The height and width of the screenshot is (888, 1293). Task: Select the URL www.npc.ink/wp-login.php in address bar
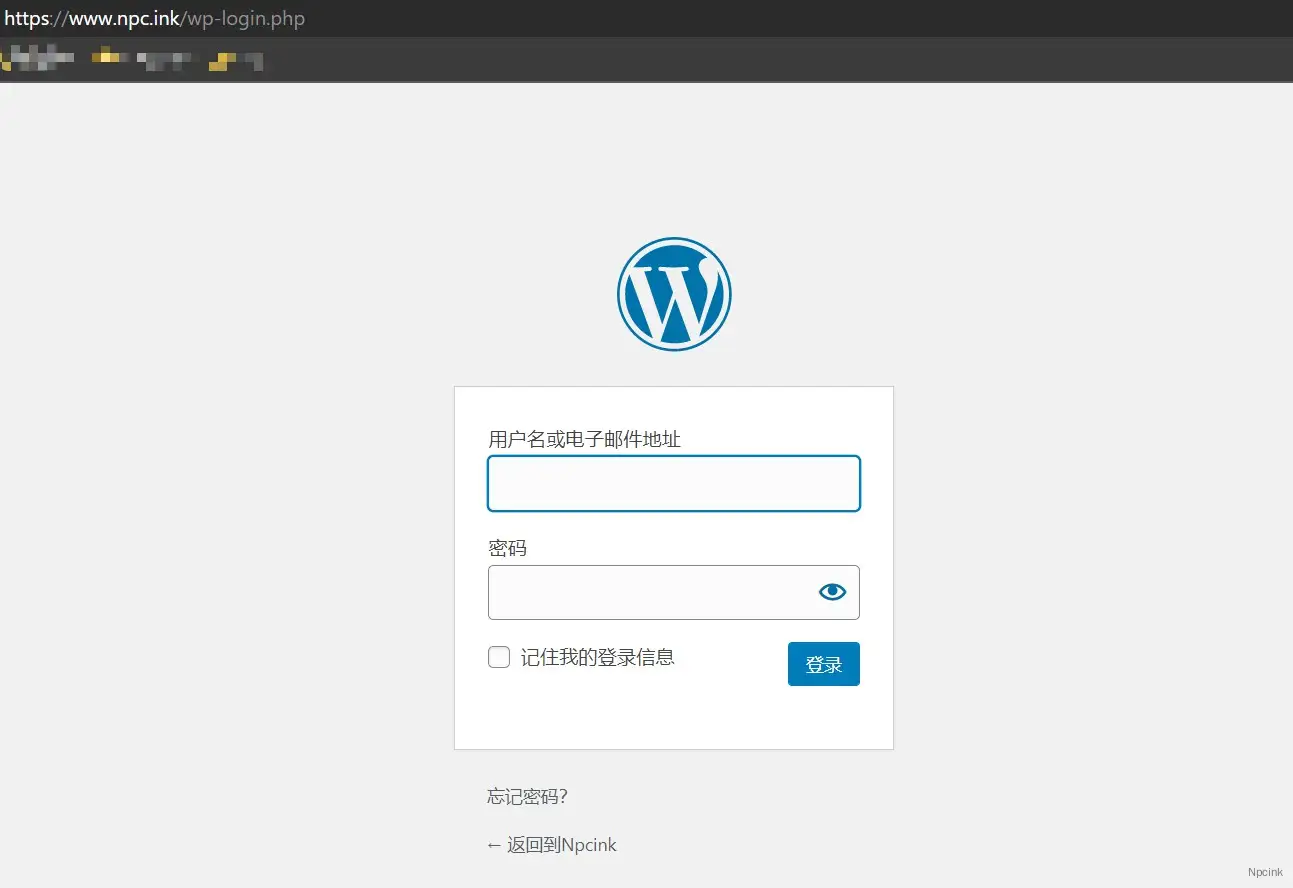(x=155, y=19)
